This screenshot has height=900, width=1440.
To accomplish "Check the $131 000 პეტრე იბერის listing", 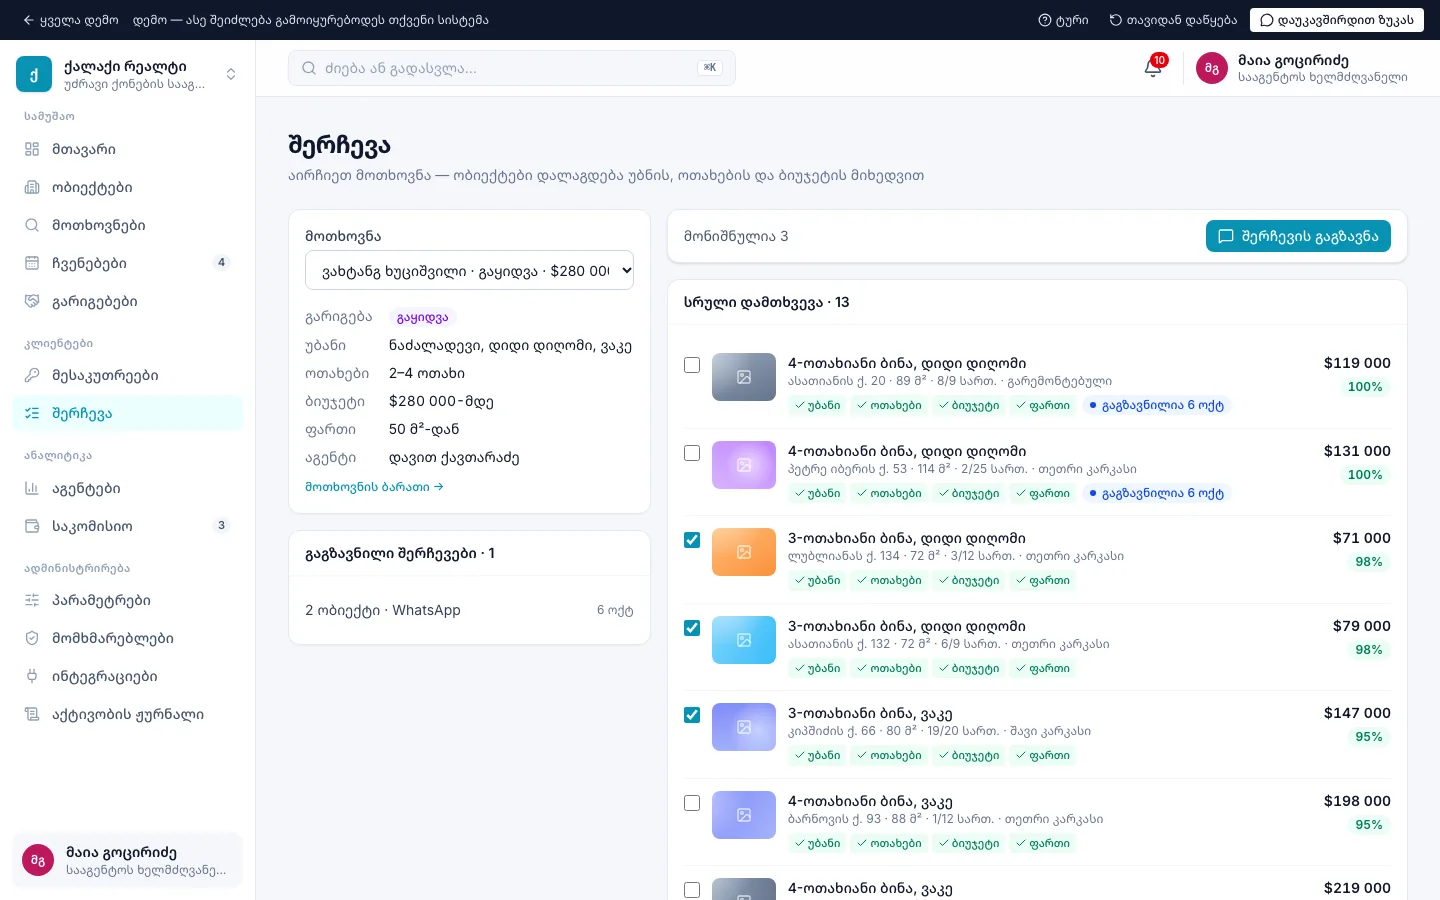I will (x=692, y=453).
